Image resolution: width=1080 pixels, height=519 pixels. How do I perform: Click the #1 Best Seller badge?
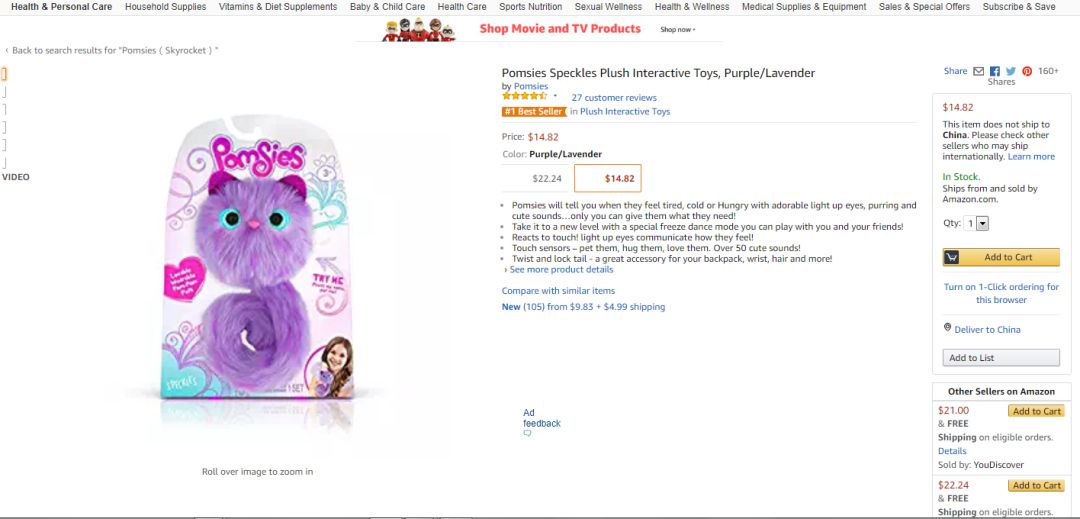point(533,112)
